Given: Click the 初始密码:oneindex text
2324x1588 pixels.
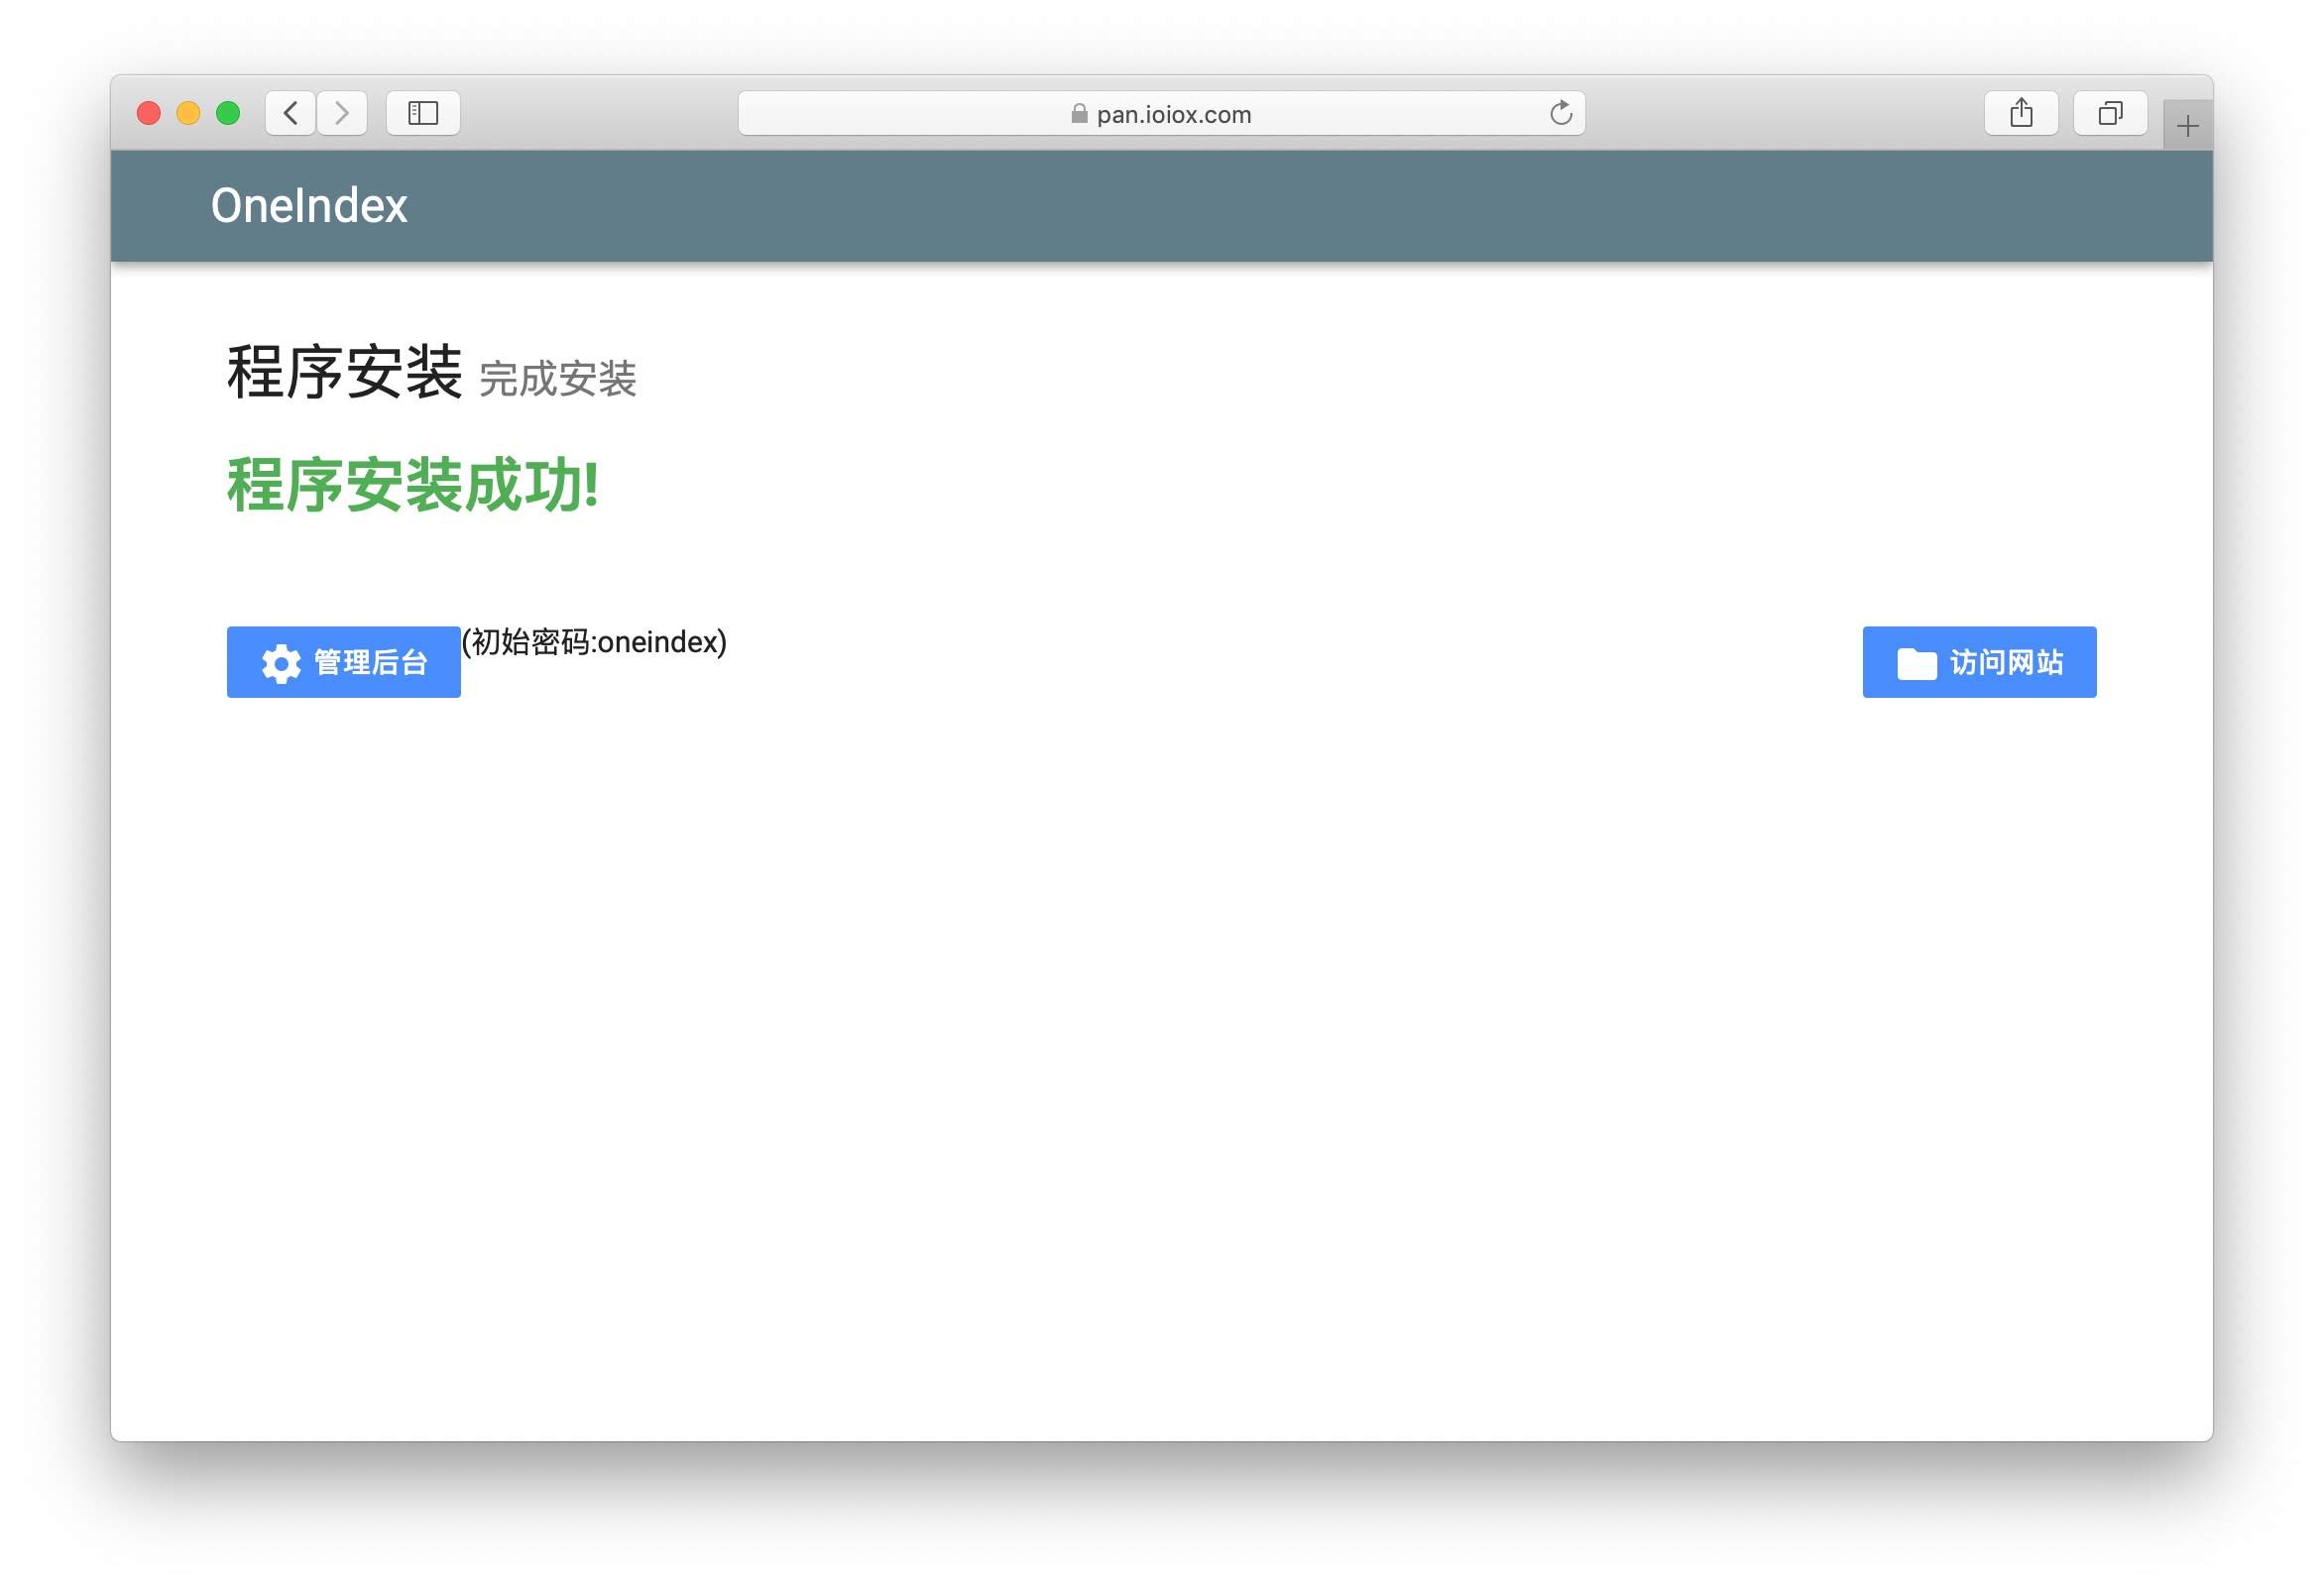Looking at the screenshot, I should (x=594, y=642).
